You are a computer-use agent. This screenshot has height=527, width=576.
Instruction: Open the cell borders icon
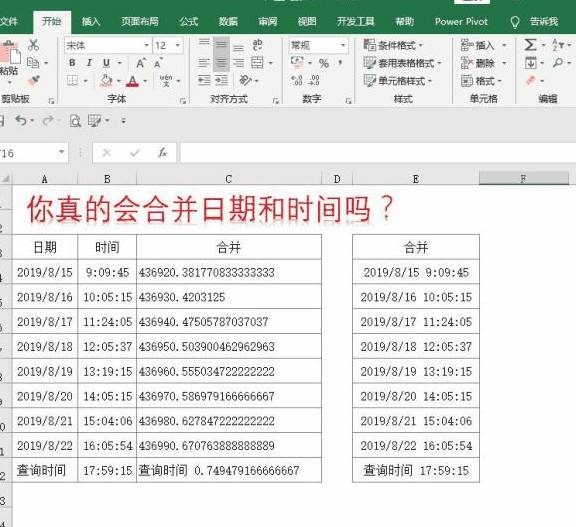[x=72, y=80]
